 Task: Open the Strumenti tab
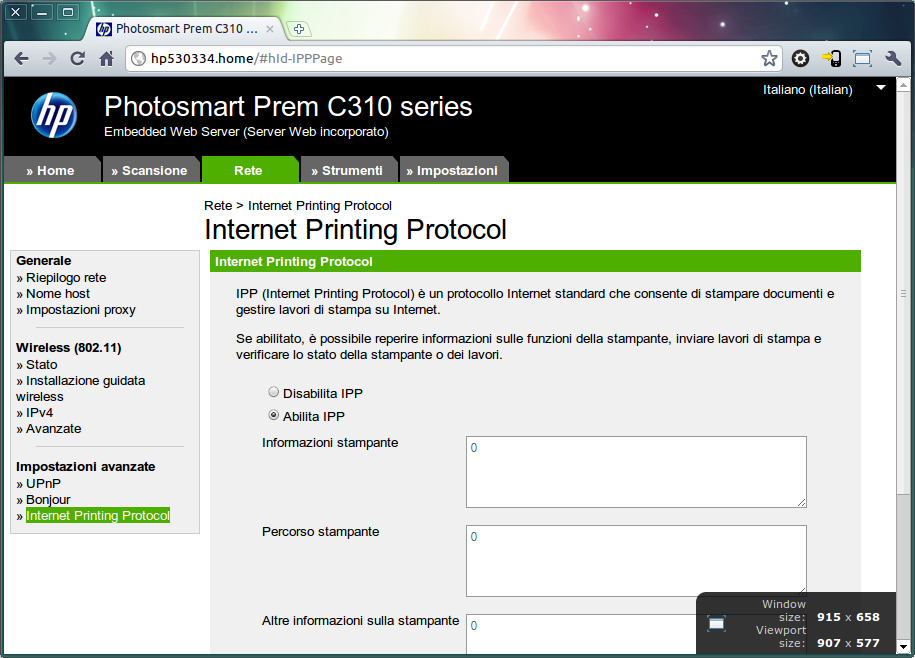point(348,170)
